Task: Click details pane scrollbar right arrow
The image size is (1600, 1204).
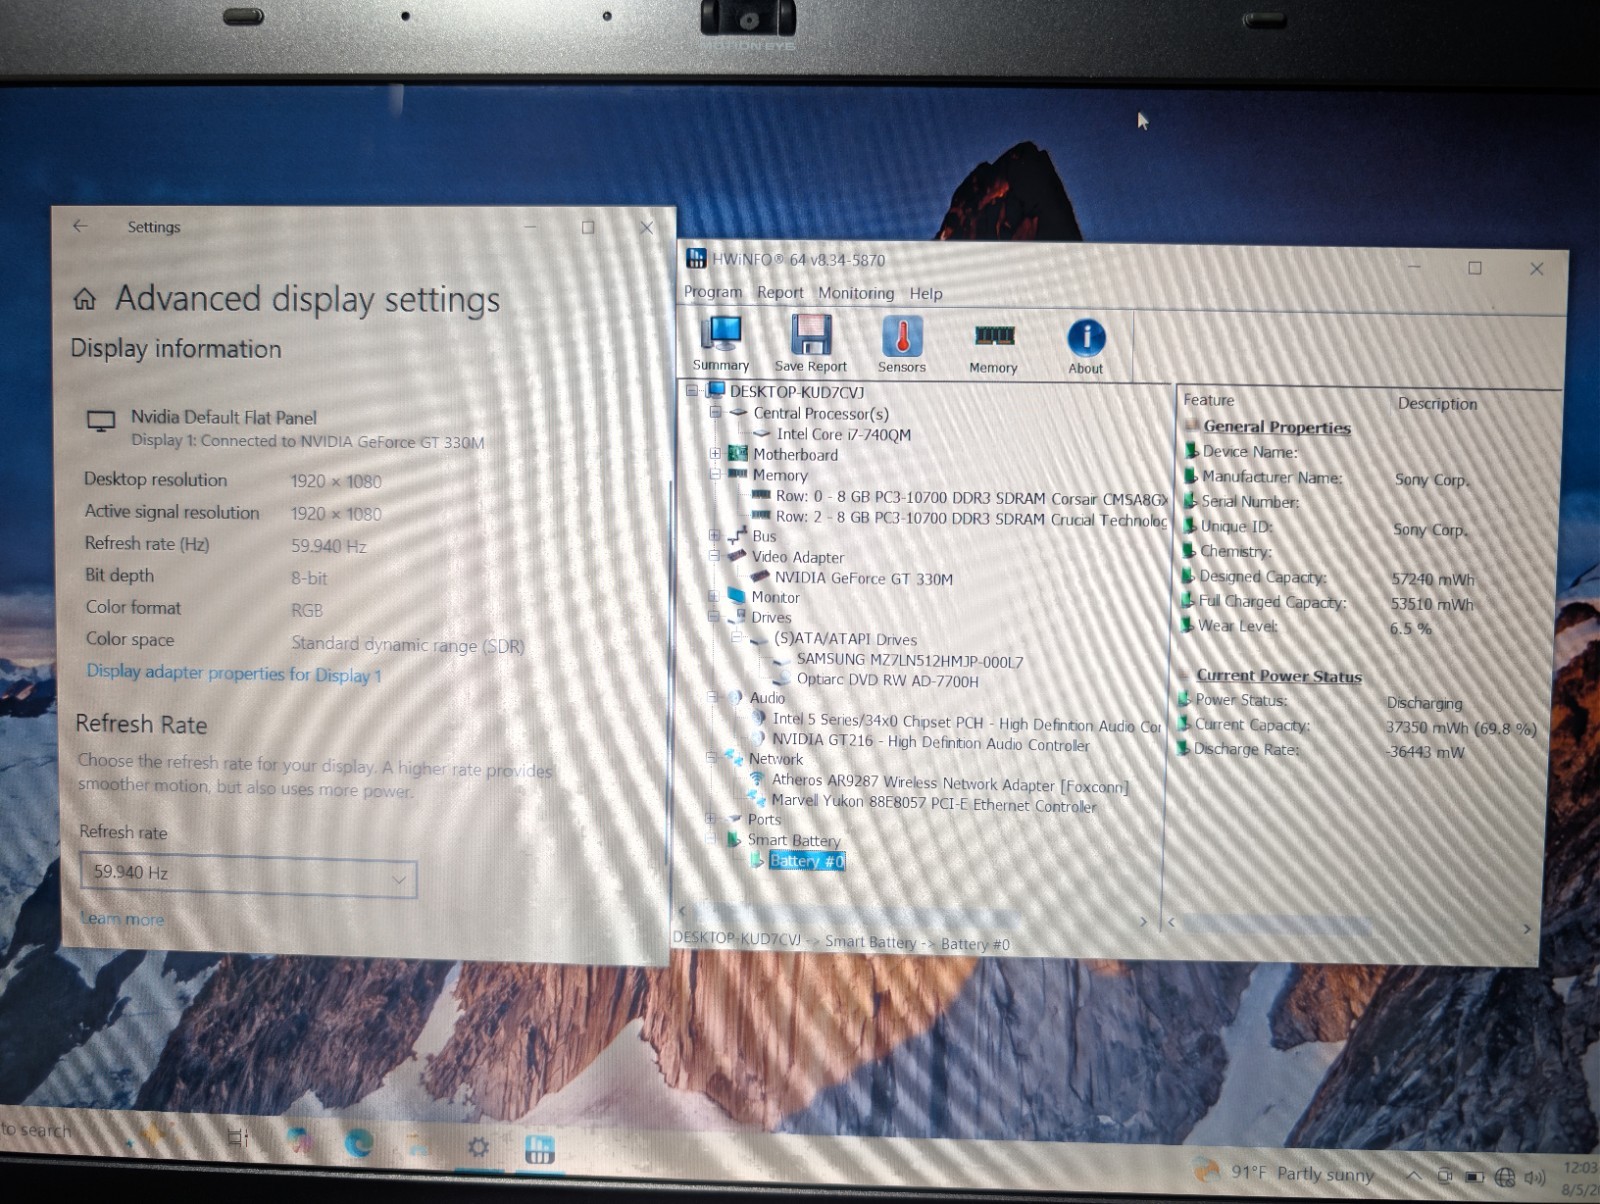Action: pos(1526,928)
